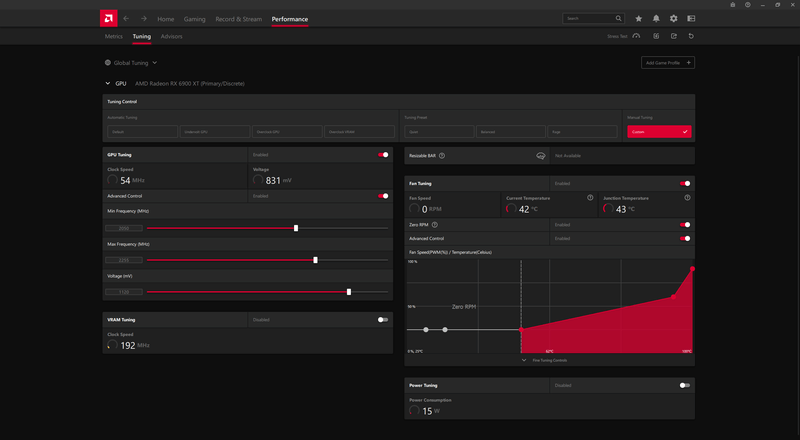800x440 pixels.
Task: Select Default automatic tuning
Action: pyautogui.click(x=142, y=132)
